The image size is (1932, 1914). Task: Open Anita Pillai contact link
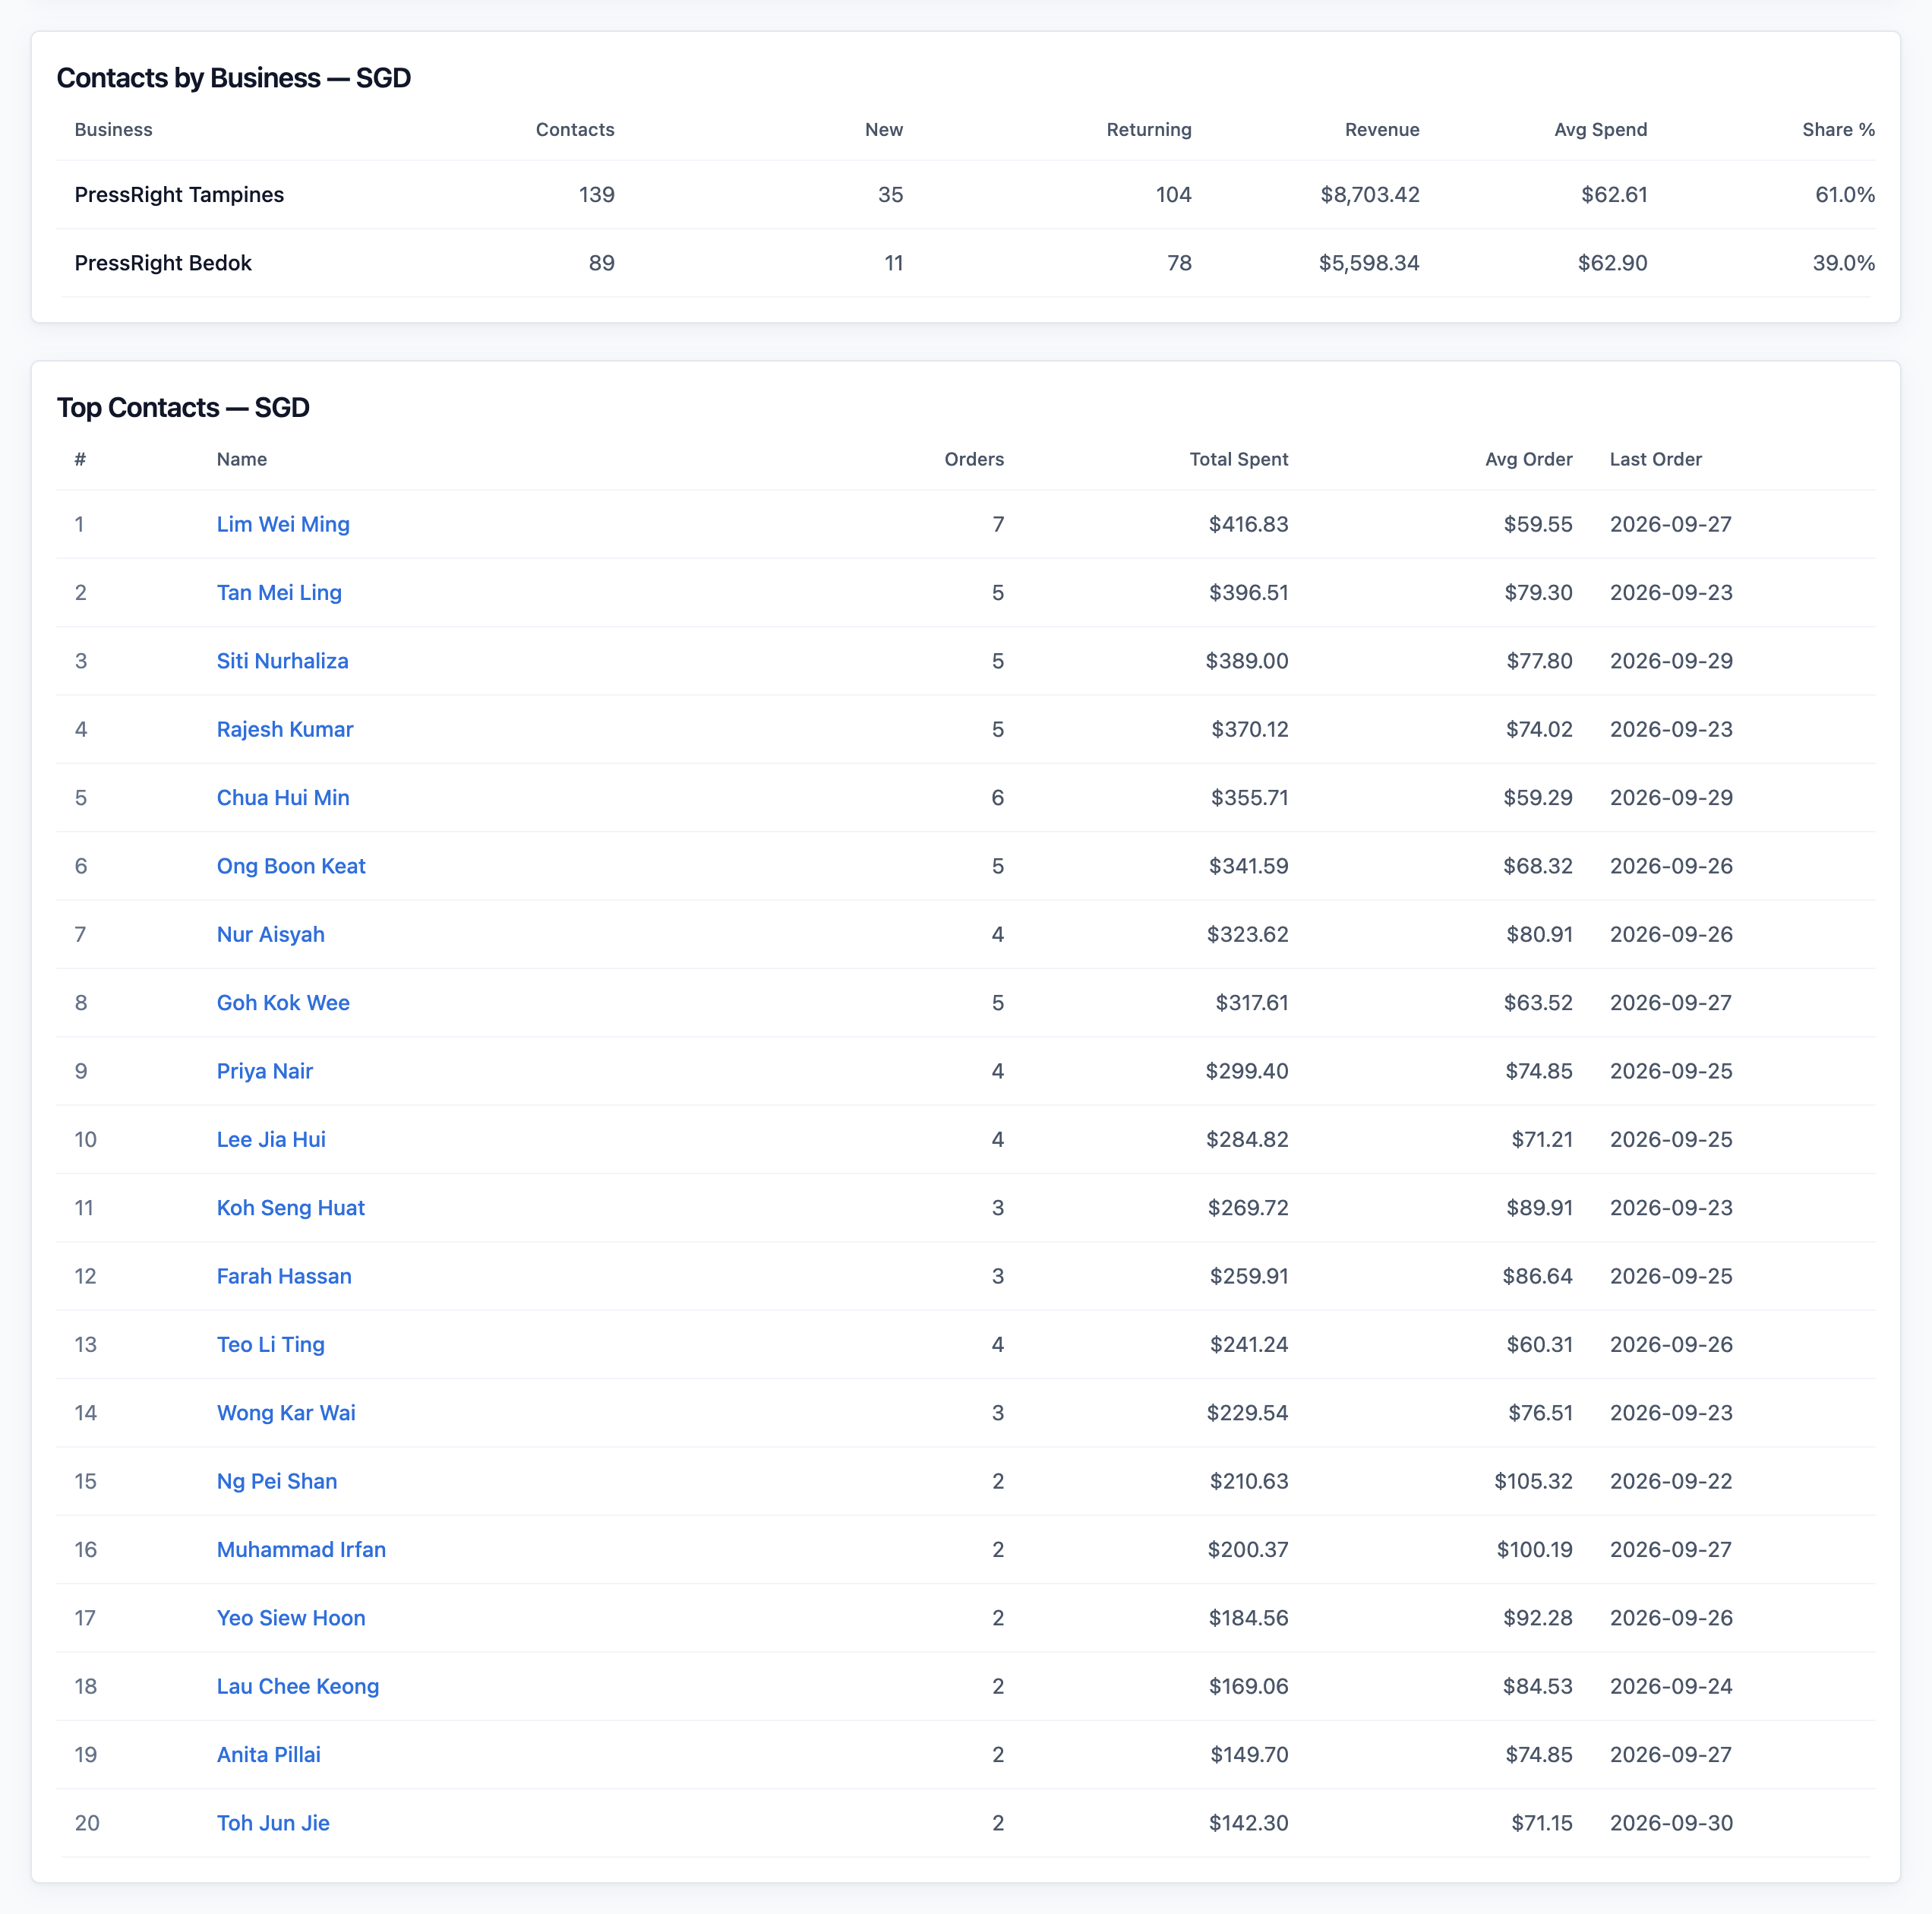[x=269, y=1754]
